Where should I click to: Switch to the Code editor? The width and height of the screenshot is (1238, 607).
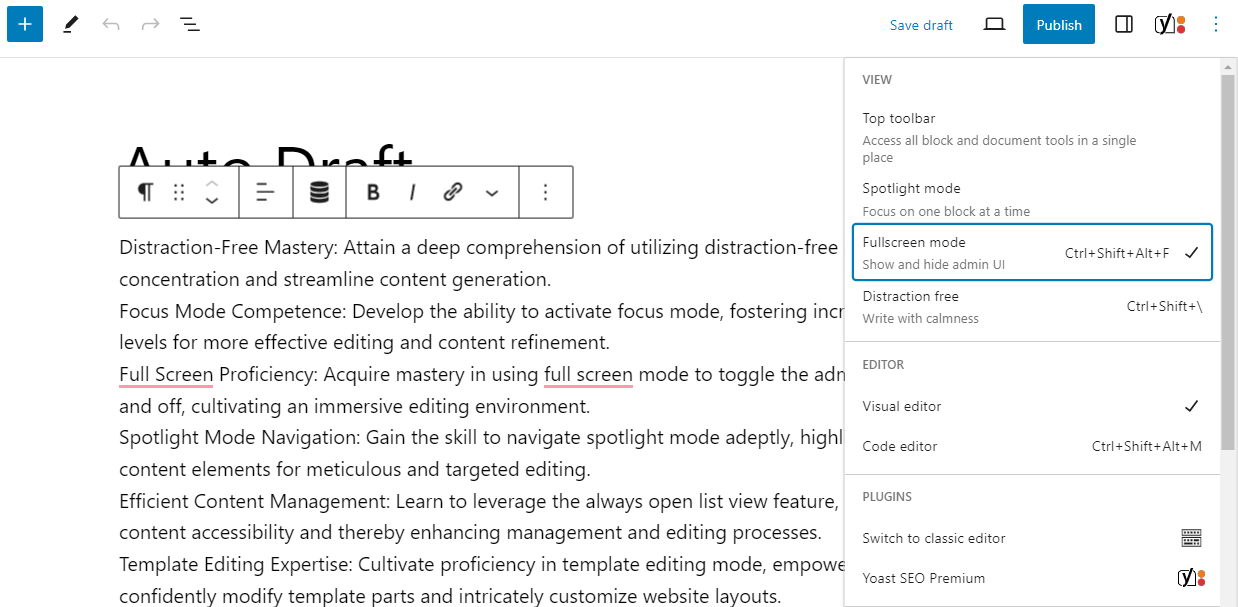(x=1032, y=446)
